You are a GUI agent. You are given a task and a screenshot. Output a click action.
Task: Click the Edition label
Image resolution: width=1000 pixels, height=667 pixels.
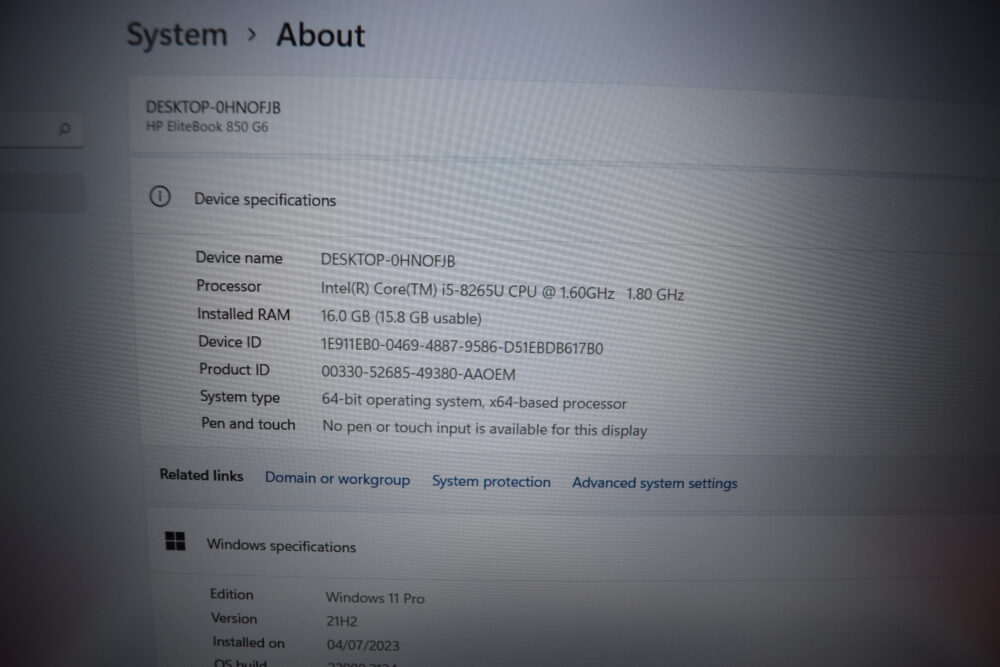232,594
